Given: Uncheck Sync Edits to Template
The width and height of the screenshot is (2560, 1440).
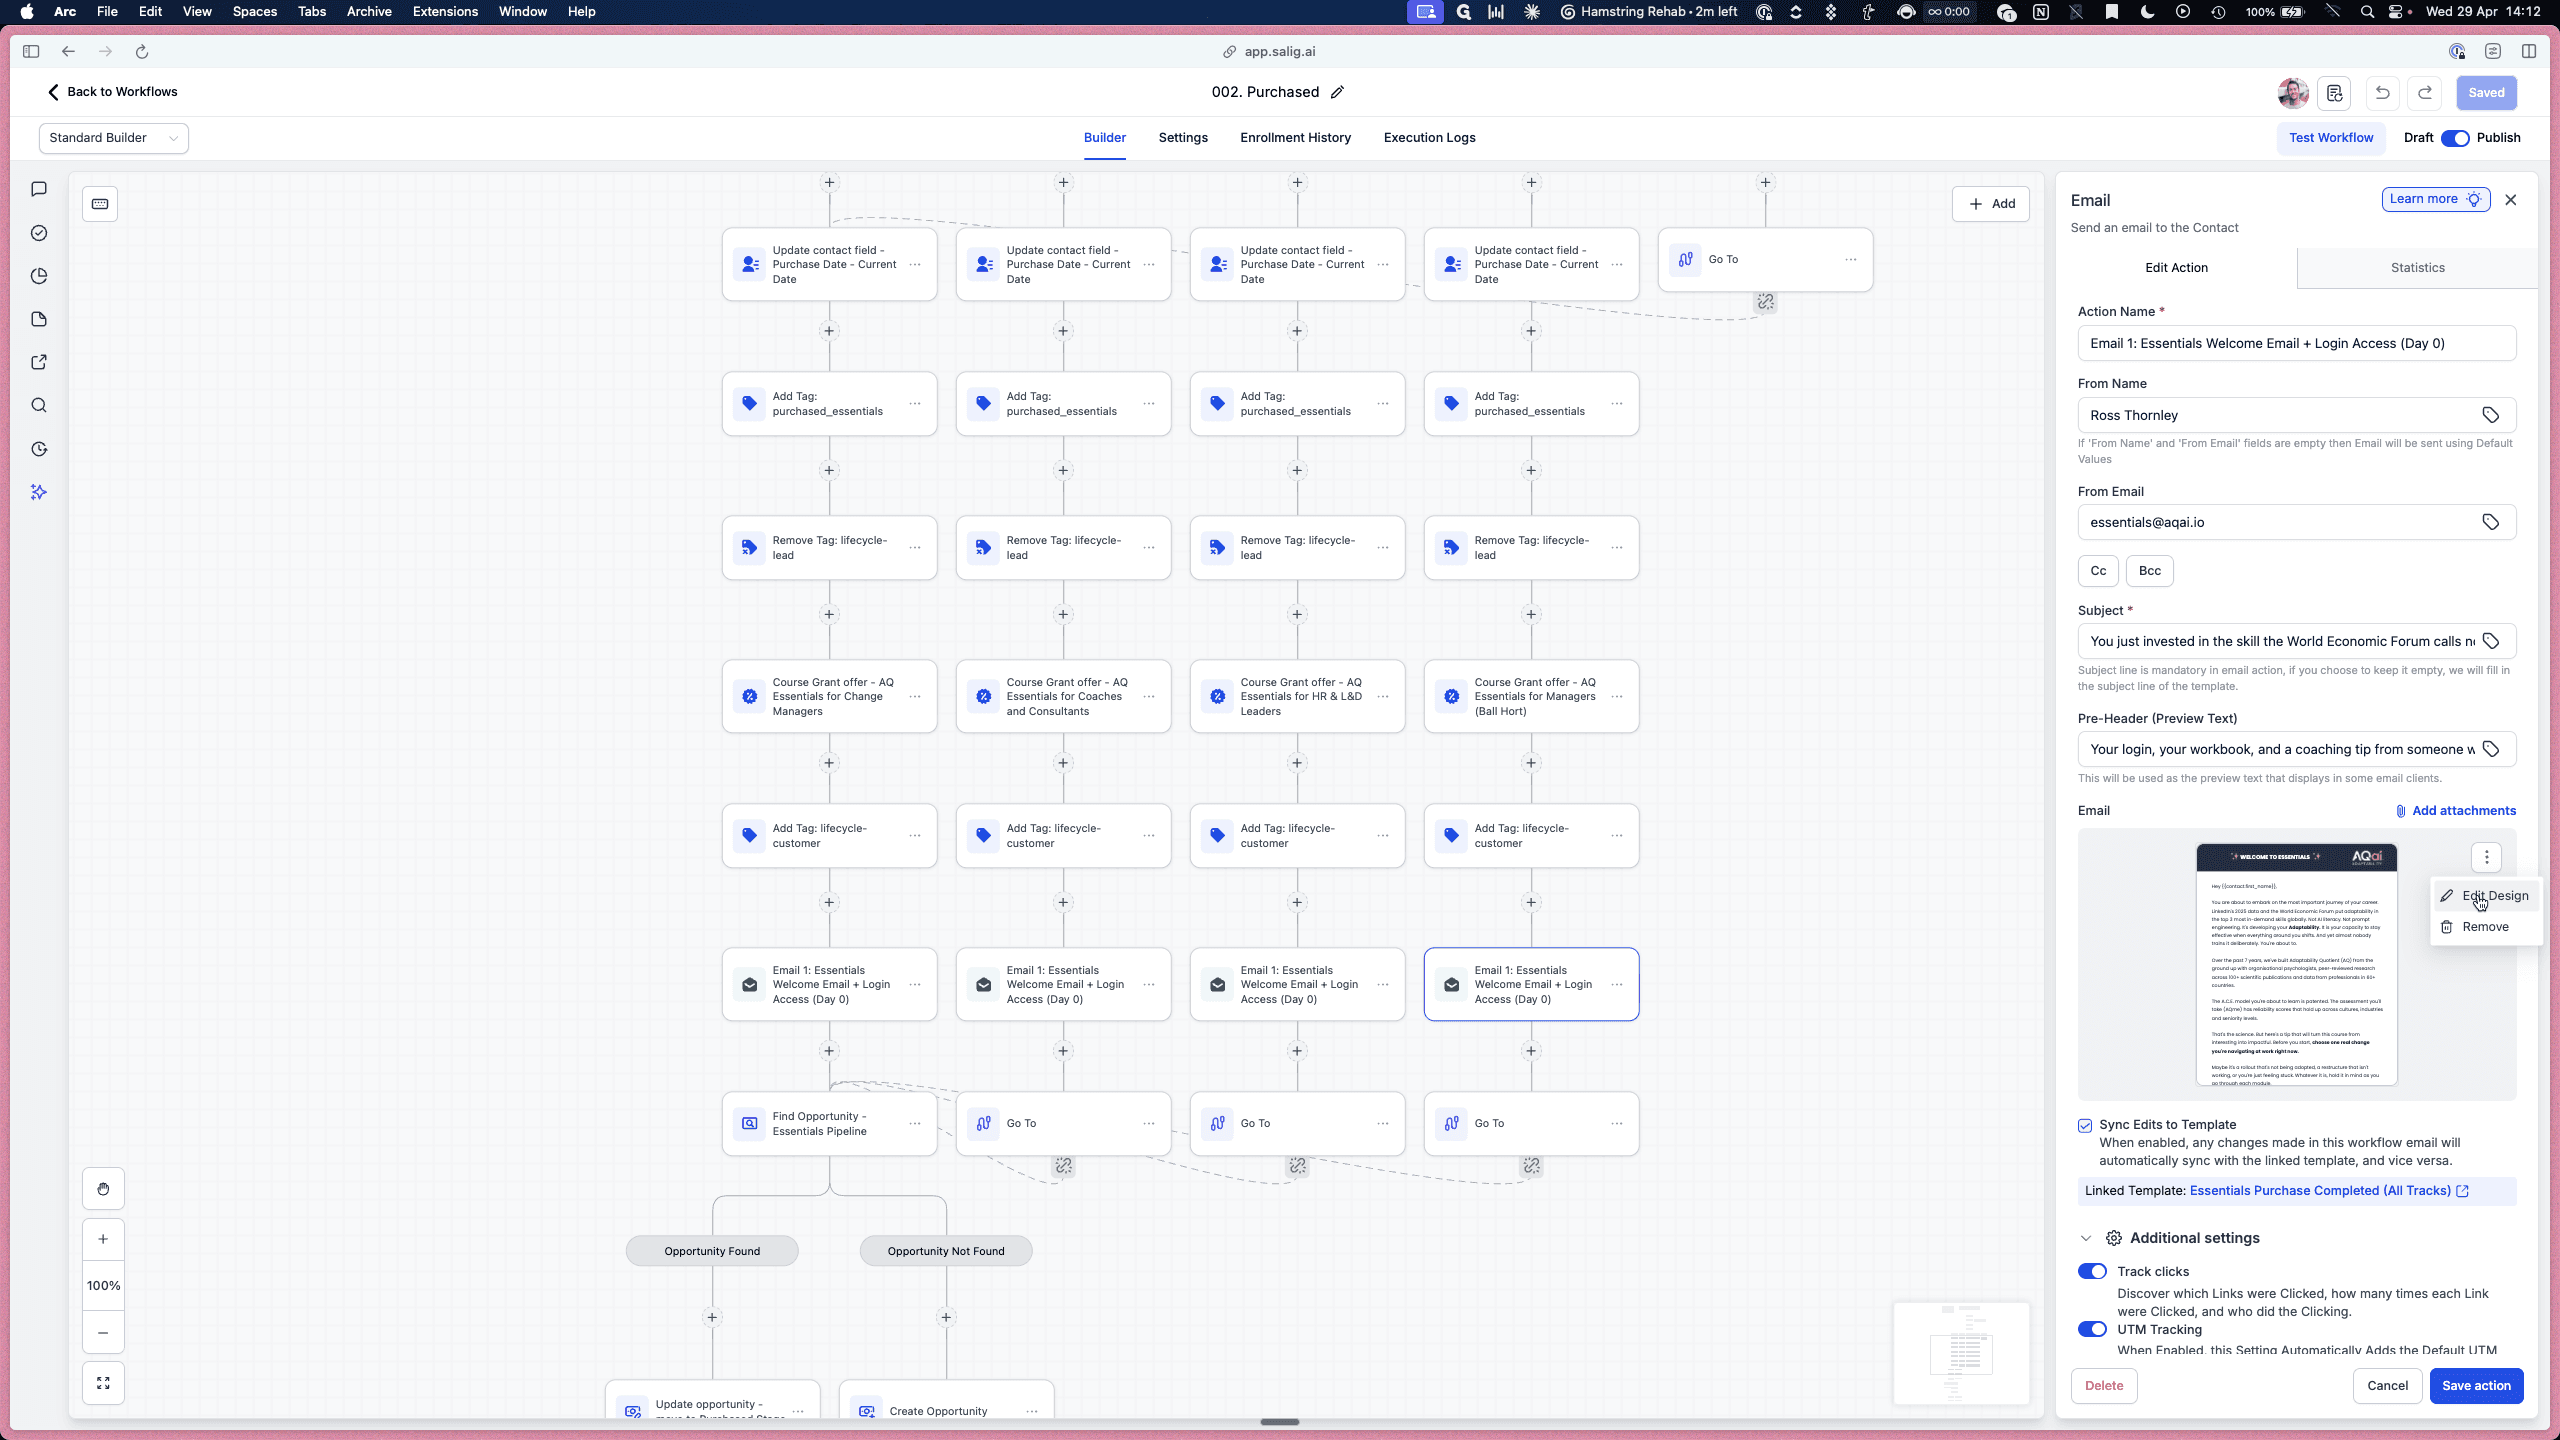Looking at the screenshot, I should pyautogui.click(x=2085, y=1126).
